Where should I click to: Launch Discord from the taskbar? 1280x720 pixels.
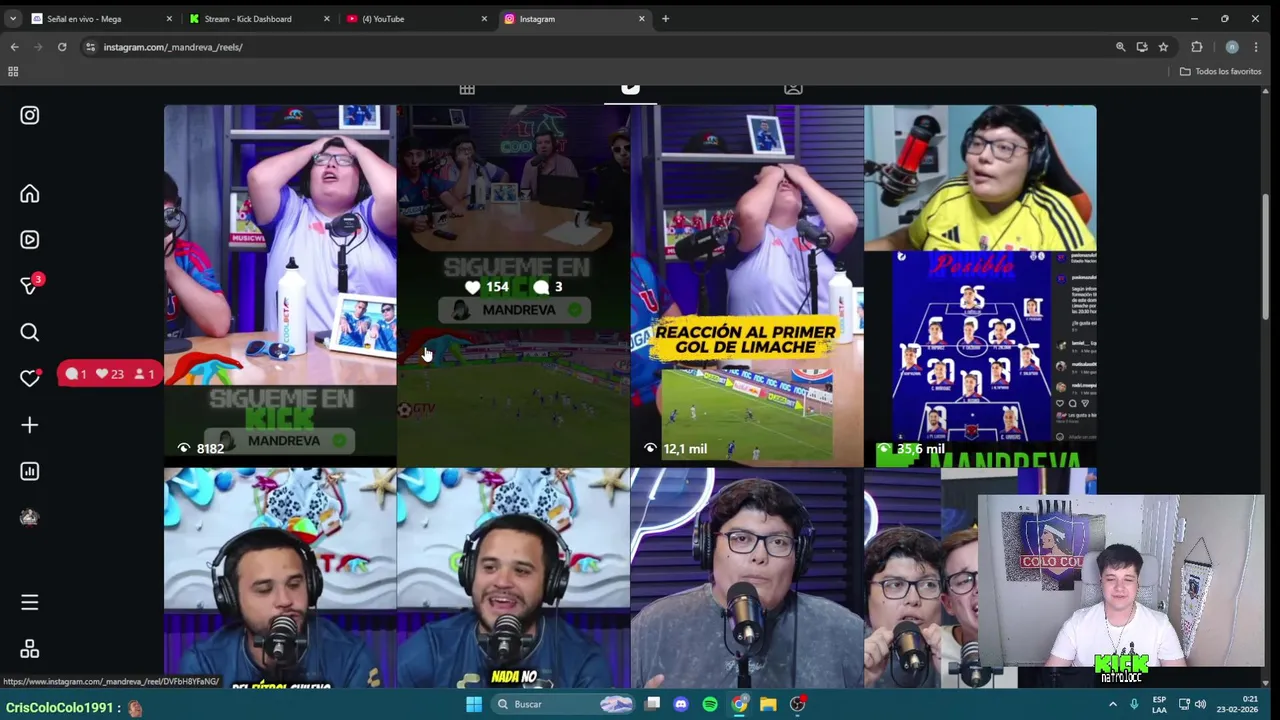[x=681, y=704]
